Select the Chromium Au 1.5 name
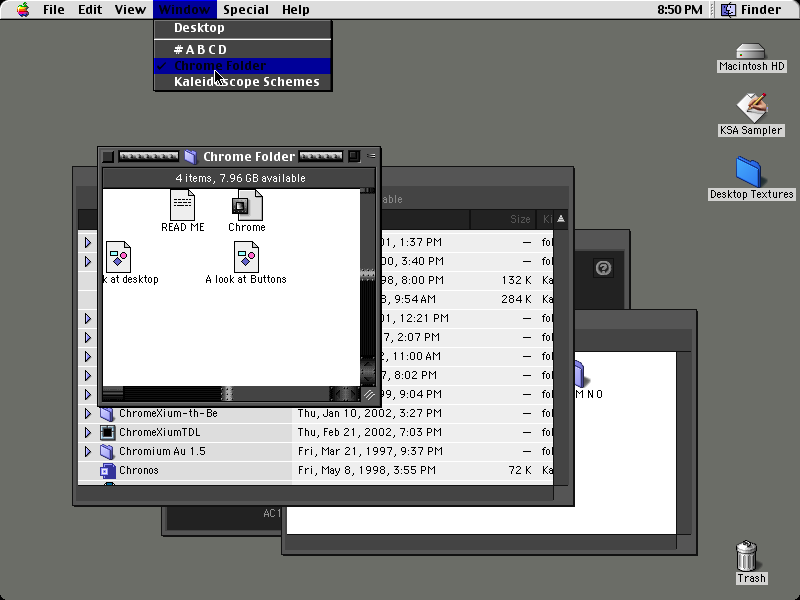Screen dimensions: 800x600 click(x=162, y=451)
